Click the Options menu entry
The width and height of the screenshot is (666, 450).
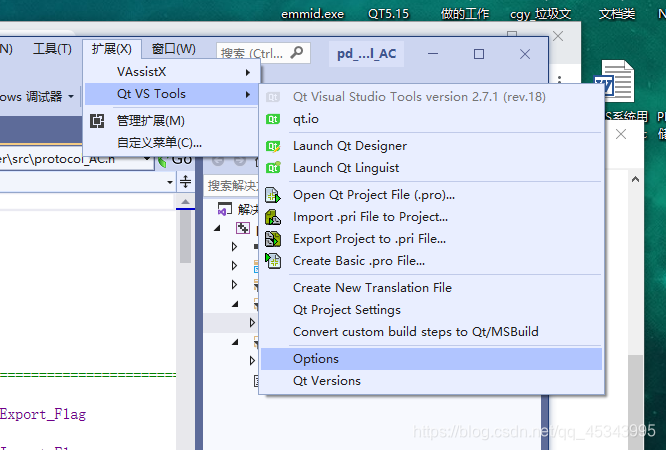(431, 359)
